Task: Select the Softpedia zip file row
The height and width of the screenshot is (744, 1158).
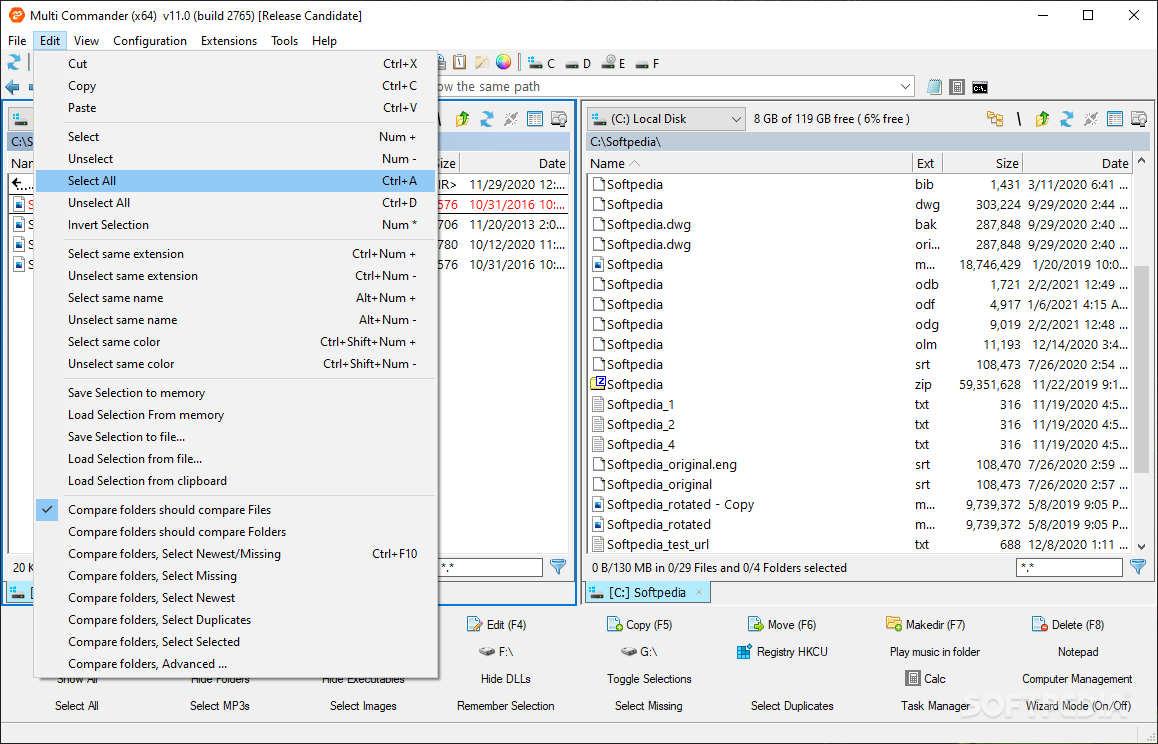Action: click(860, 384)
